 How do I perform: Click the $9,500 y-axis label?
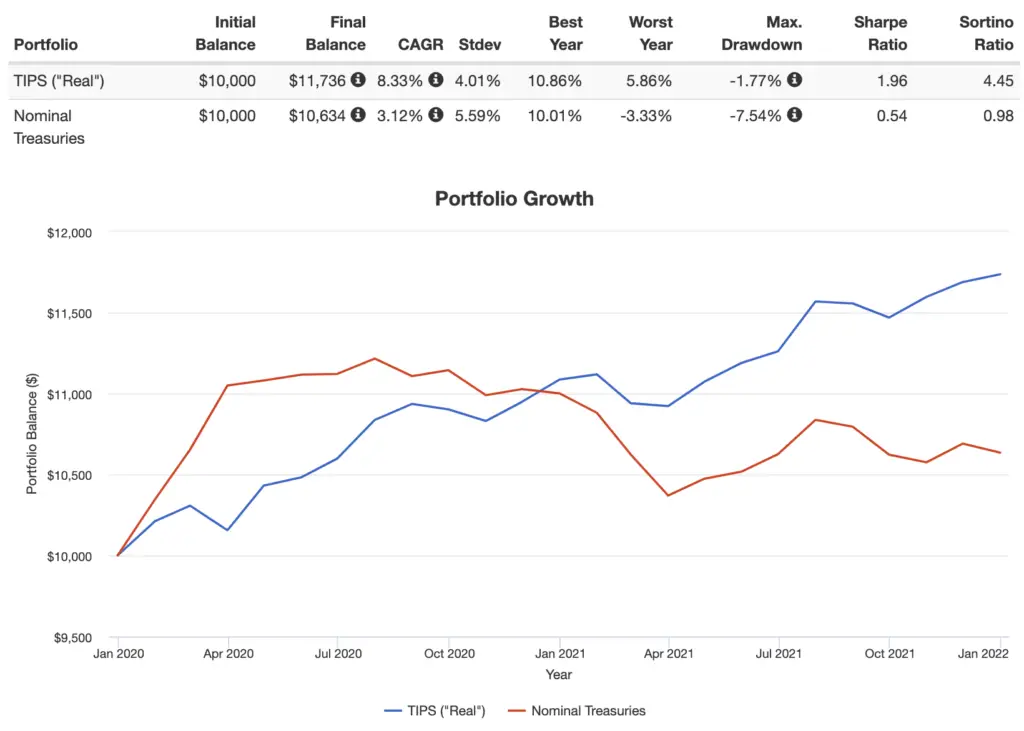[x=72, y=638]
